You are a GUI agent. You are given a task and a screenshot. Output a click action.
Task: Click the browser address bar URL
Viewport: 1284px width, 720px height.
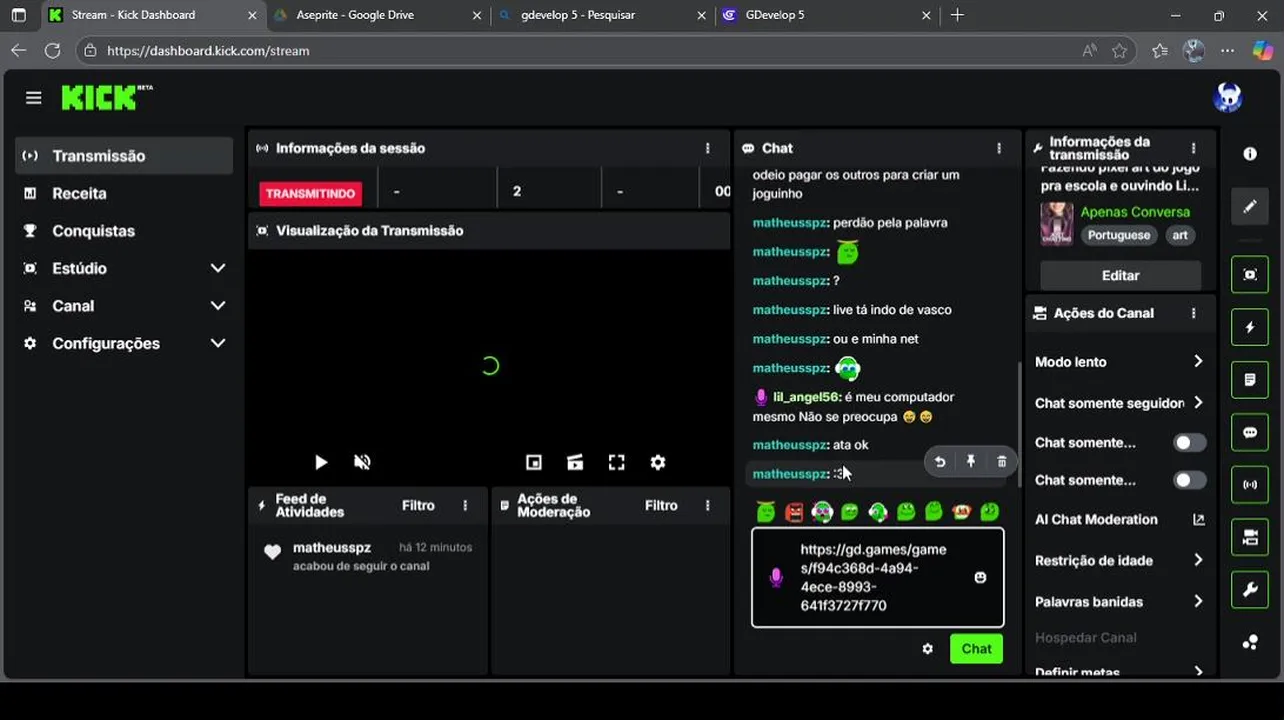pyautogui.click(x=208, y=50)
